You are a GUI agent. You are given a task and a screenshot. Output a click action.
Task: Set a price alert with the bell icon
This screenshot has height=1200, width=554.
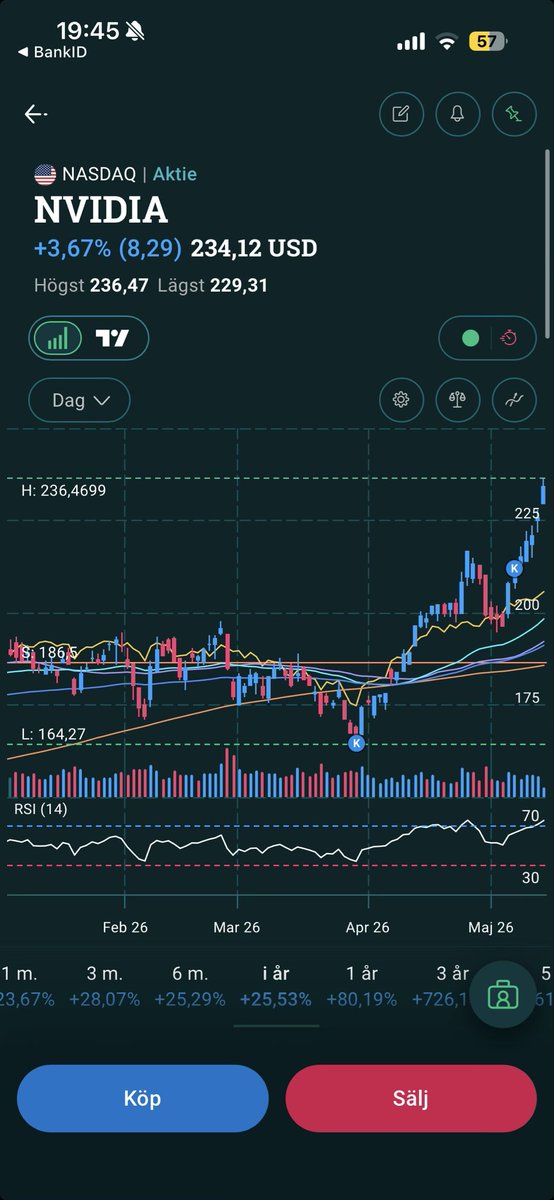pyautogui.click(x=458, y=114)
